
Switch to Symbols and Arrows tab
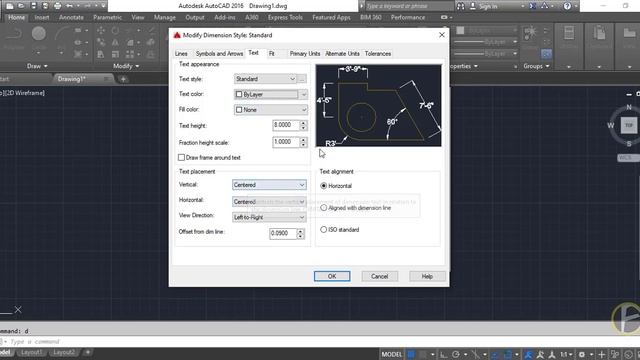(x=219, y=53)
